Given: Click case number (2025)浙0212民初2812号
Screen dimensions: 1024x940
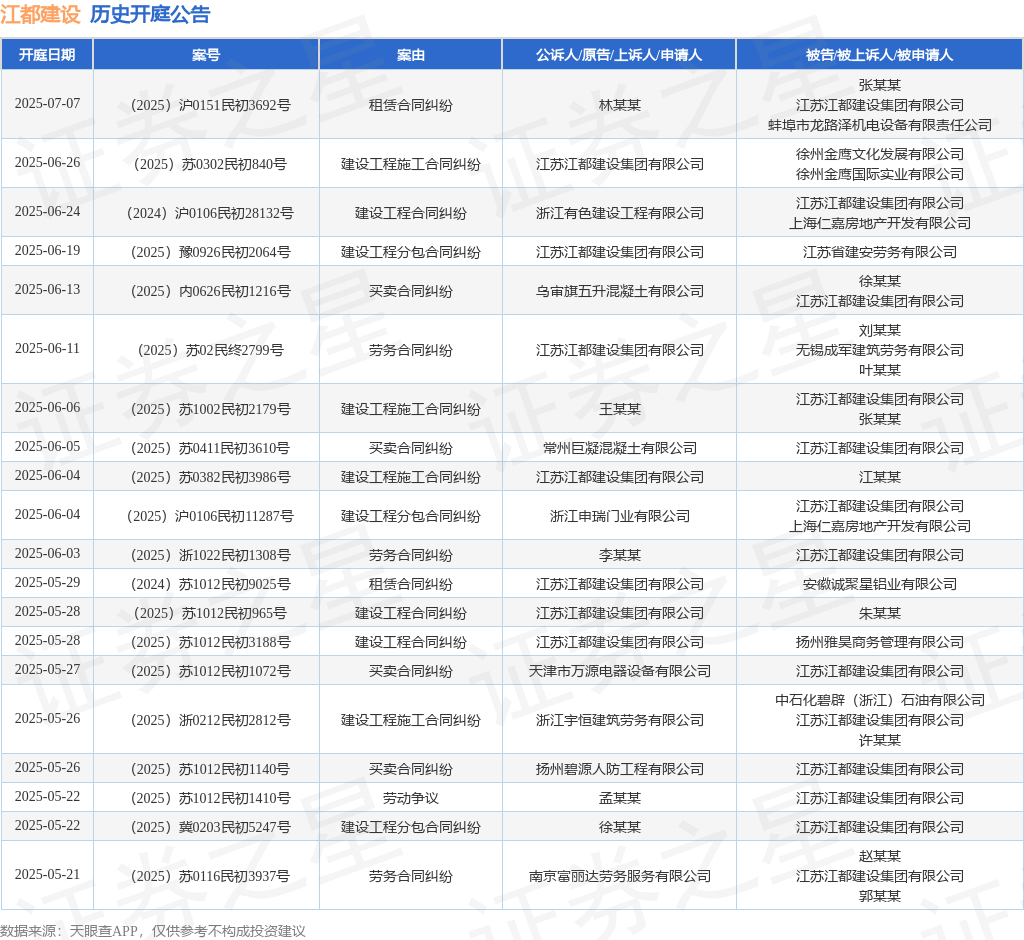Looking at the screenshot, I should click(210, 720).
